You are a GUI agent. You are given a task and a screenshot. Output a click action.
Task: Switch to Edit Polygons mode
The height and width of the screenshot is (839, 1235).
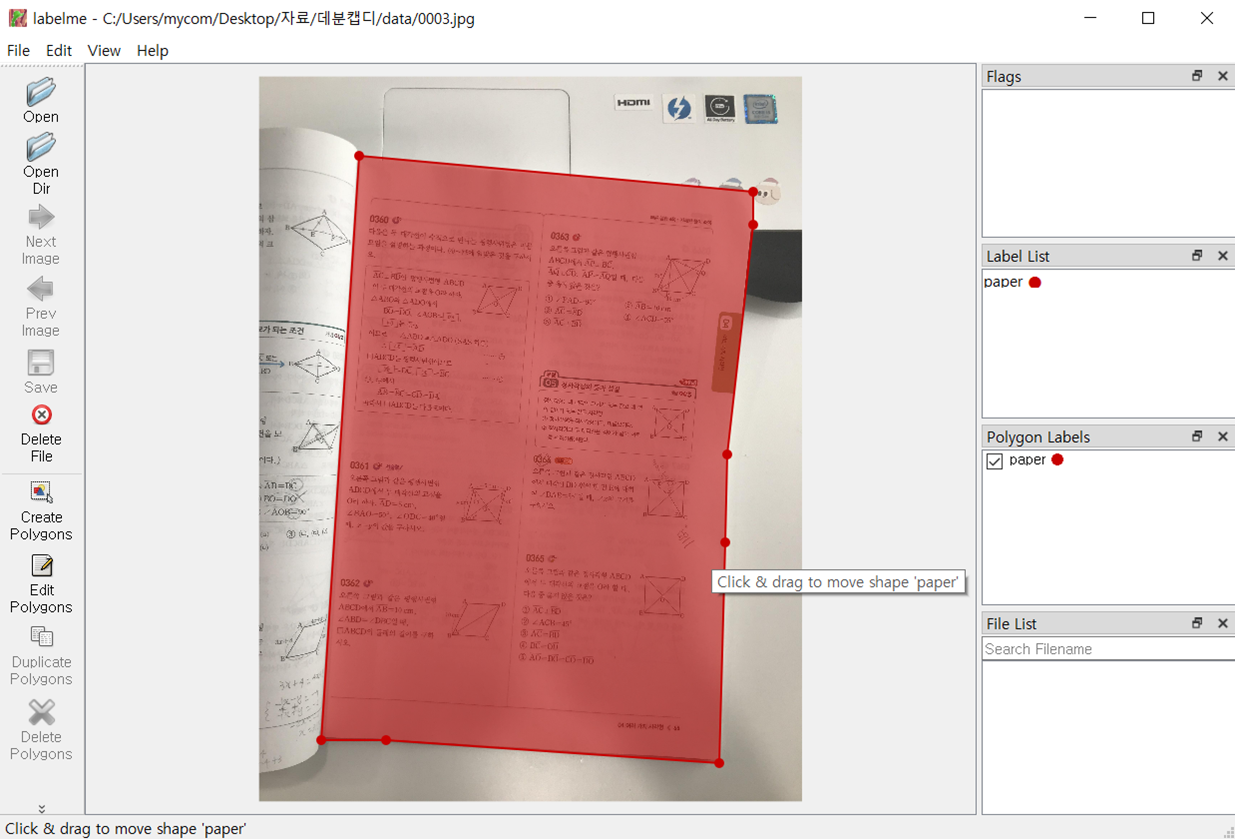click(x=41, y=583)
